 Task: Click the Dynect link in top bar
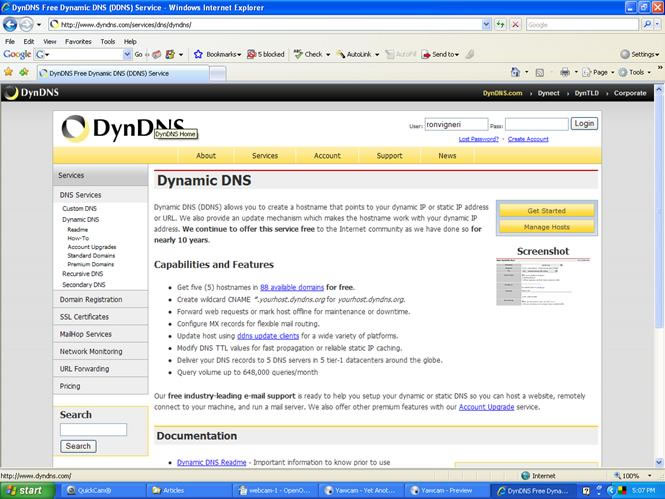click(548, 93)
